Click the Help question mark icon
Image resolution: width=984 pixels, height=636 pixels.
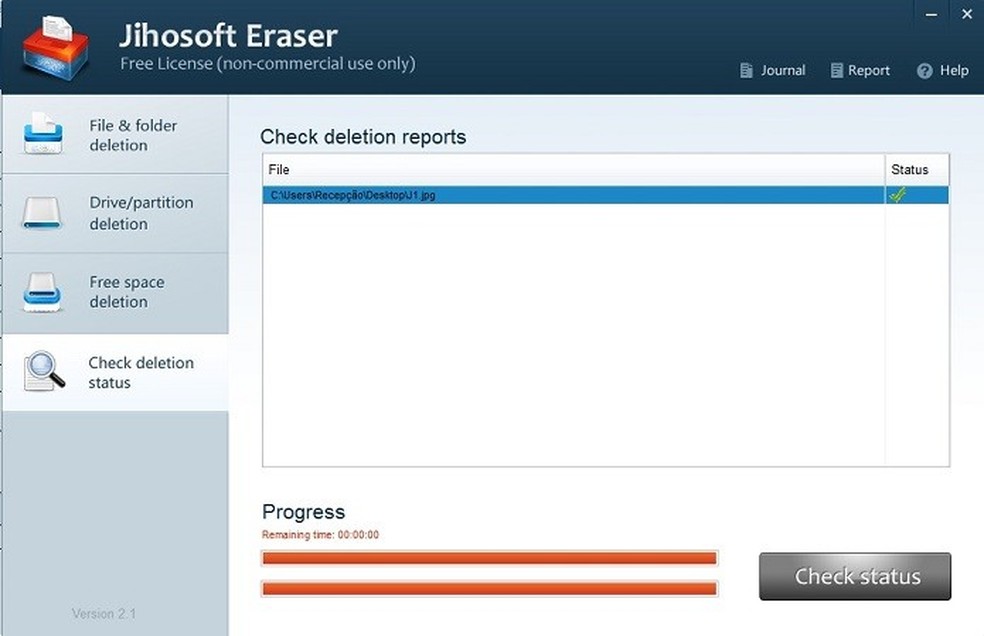click(x=924, y=71)
